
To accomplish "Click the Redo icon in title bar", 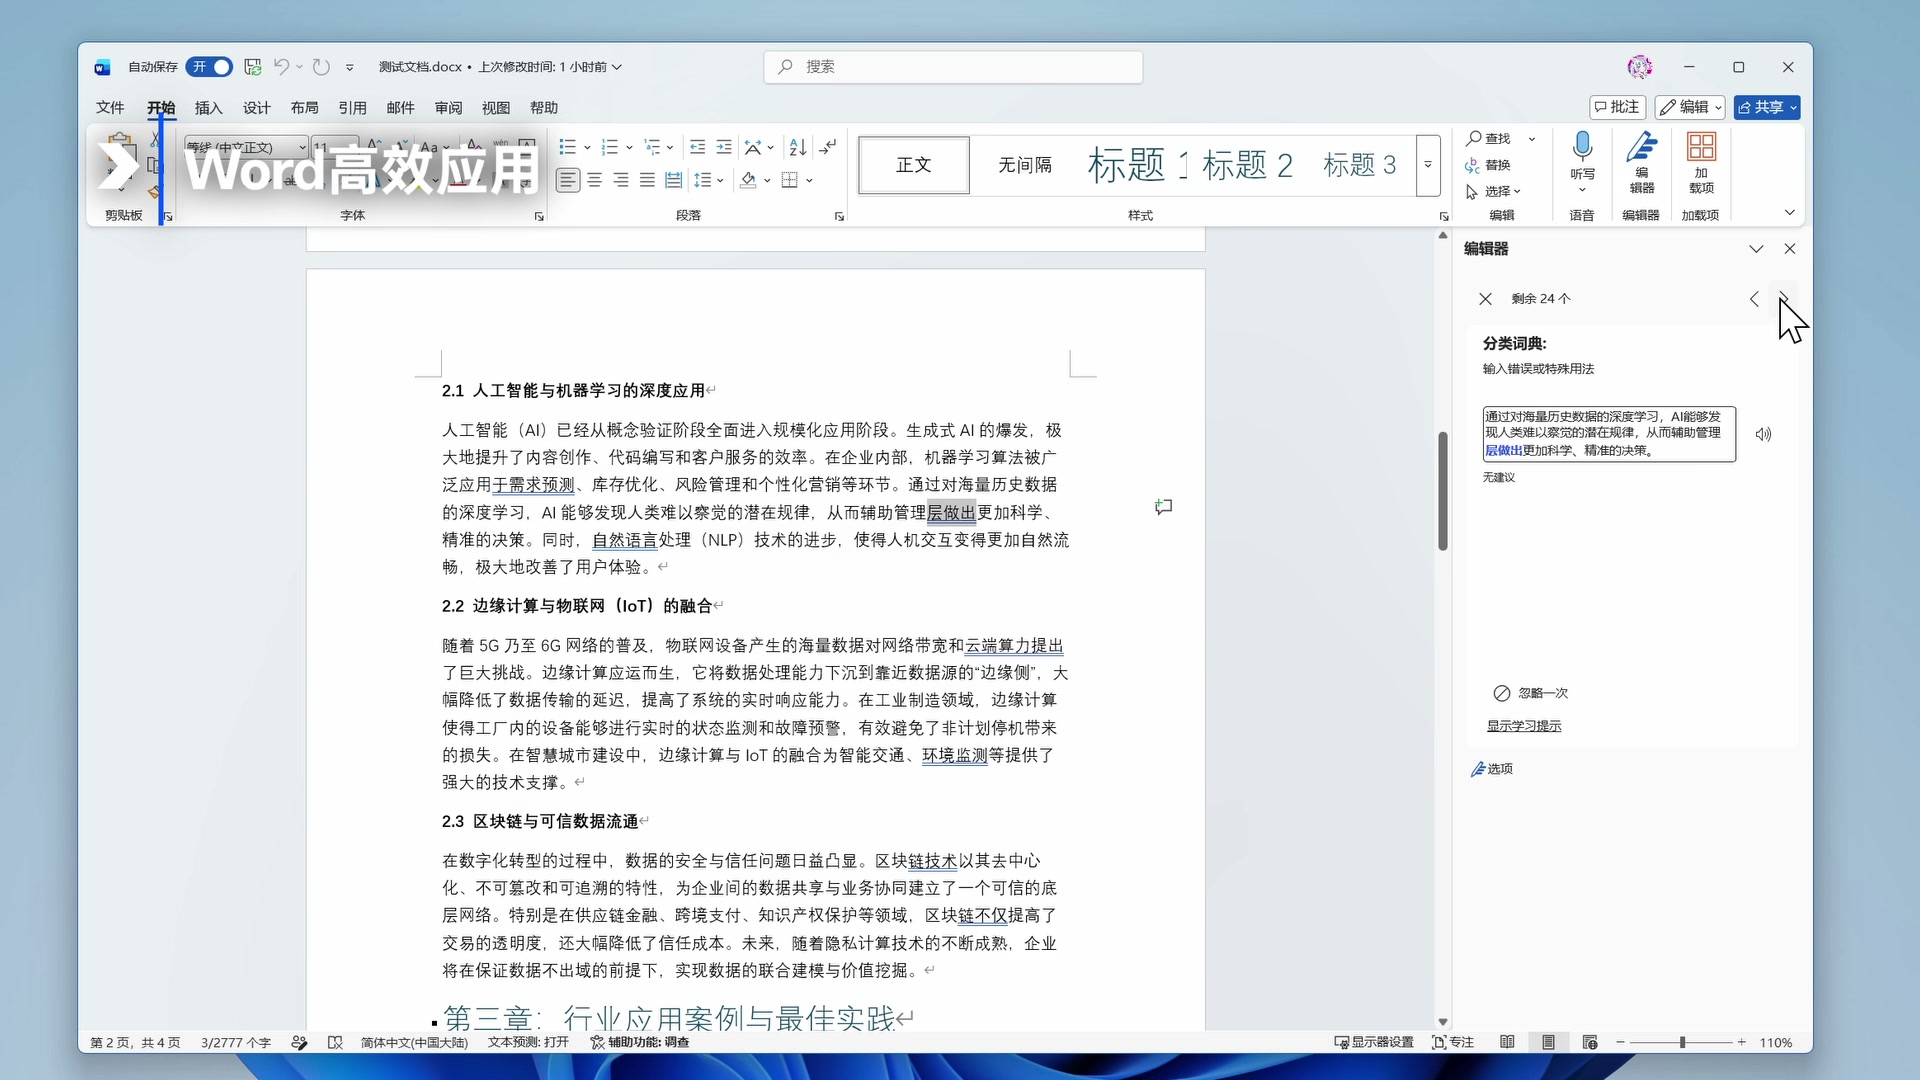I will (321, 67).
